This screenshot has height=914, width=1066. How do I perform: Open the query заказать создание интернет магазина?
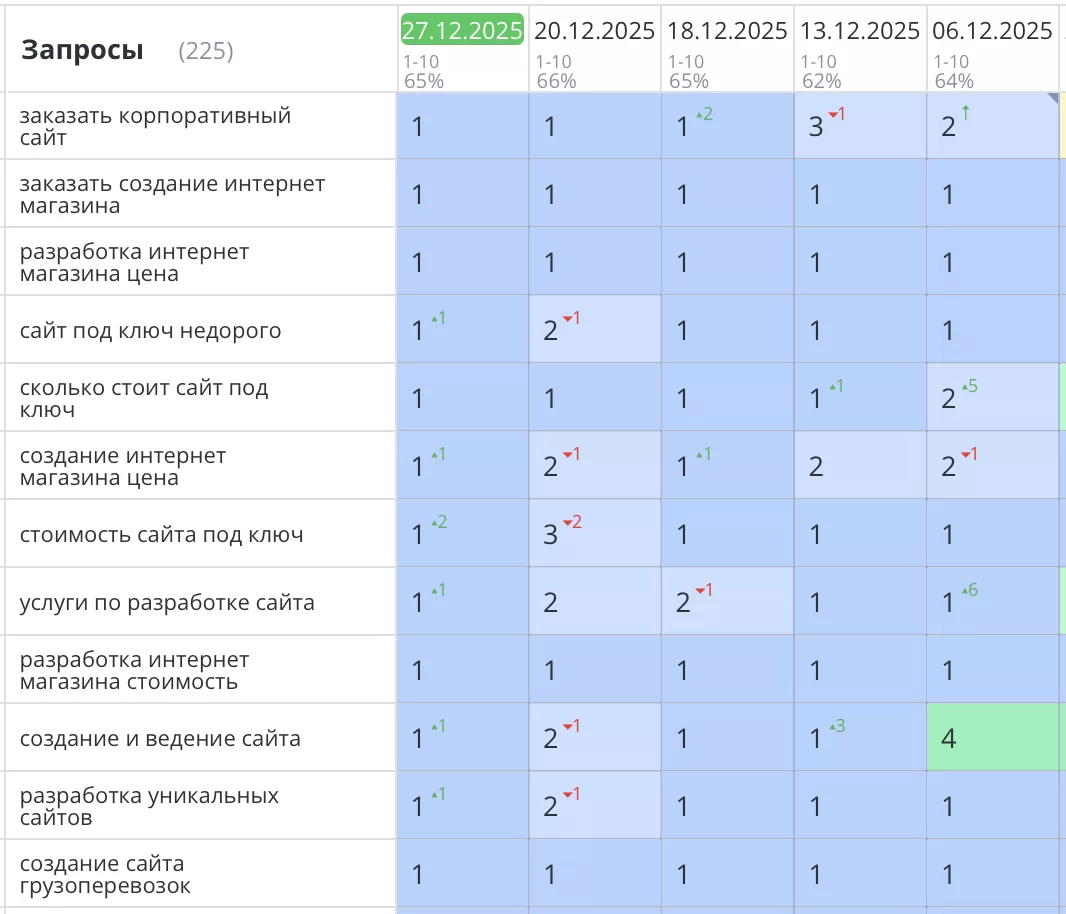click(x=172, y=194)
